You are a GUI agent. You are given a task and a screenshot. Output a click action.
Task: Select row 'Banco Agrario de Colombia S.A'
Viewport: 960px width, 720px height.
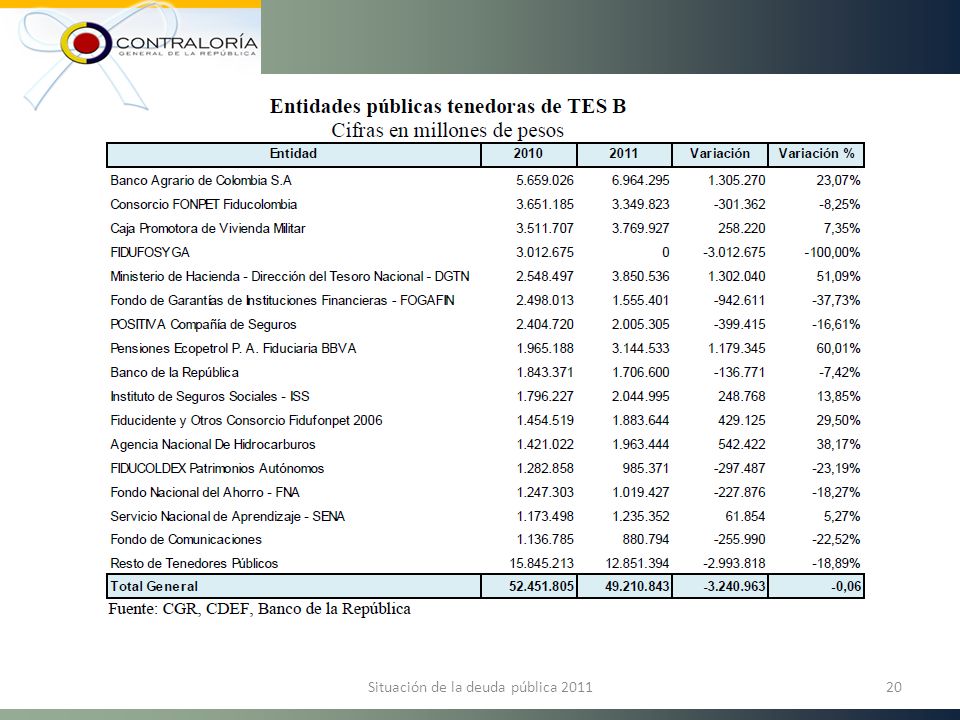(485, 181)
